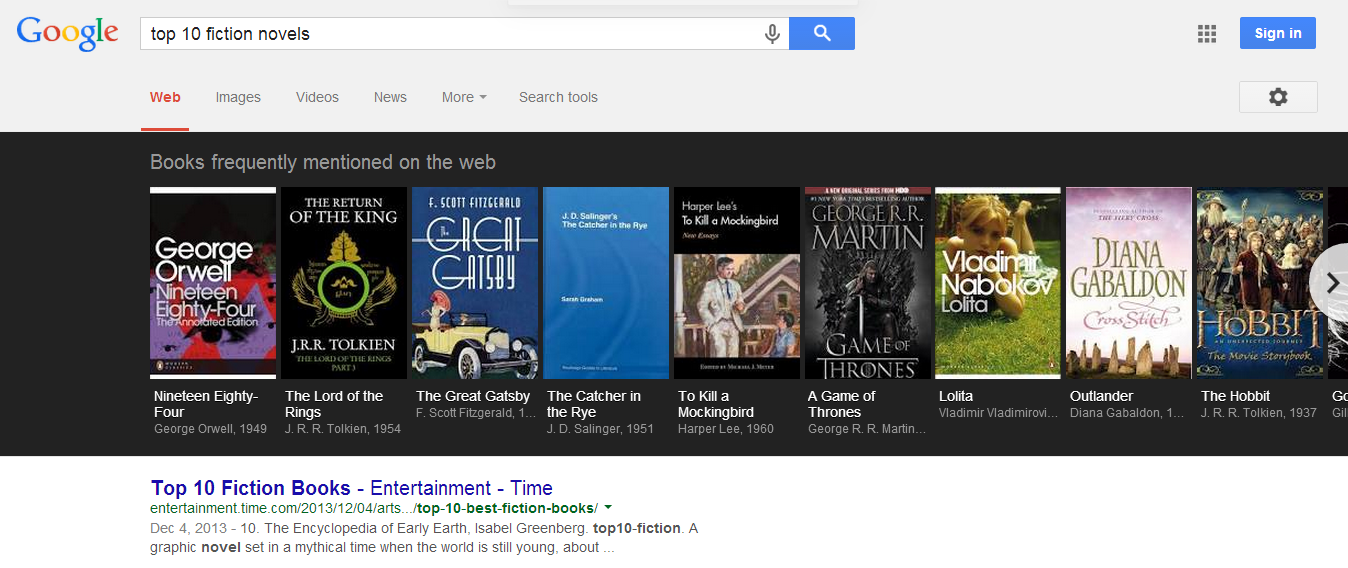Click 'To Kill a Mockingbird' title caption
This screenshot has height=568, width=1348.
716,404
